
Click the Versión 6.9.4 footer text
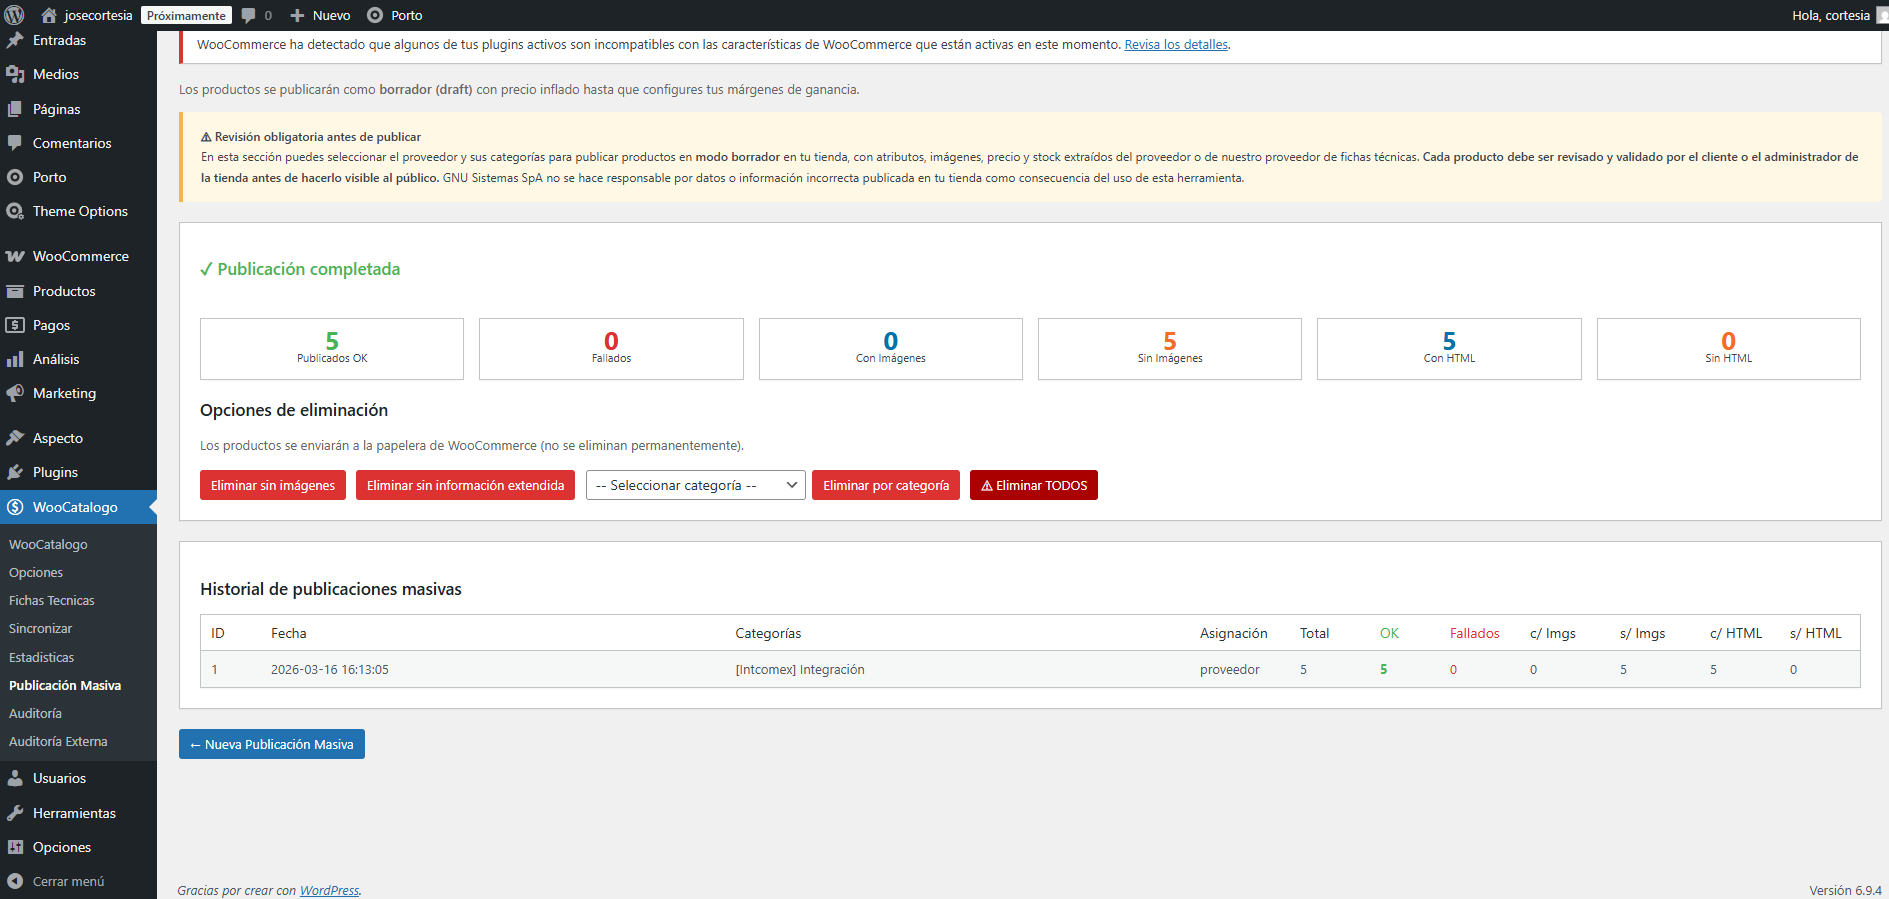click(x=1845, y=890)
